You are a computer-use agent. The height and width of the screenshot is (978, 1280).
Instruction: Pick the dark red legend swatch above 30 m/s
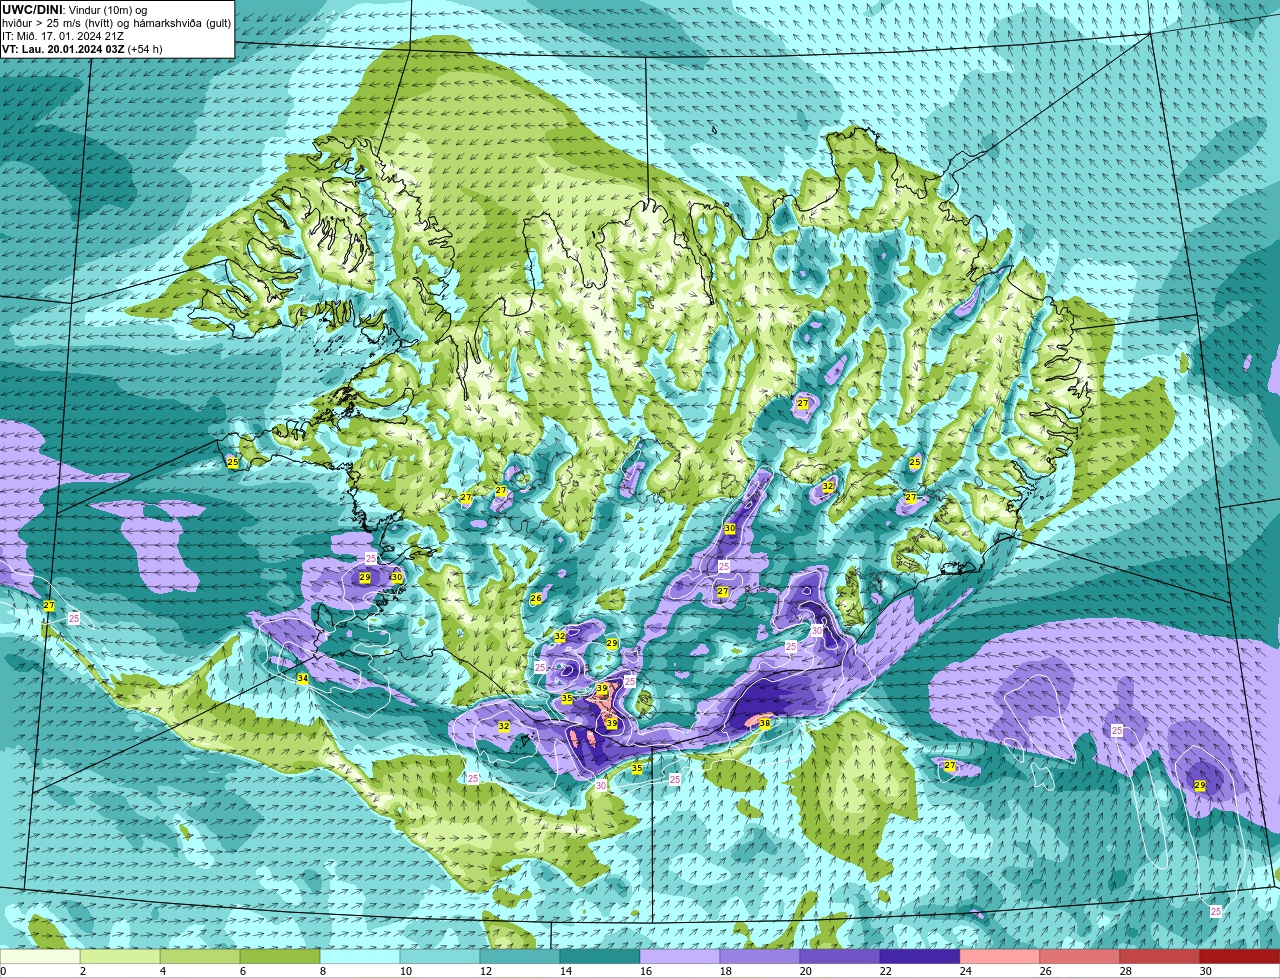[1240, 956]
